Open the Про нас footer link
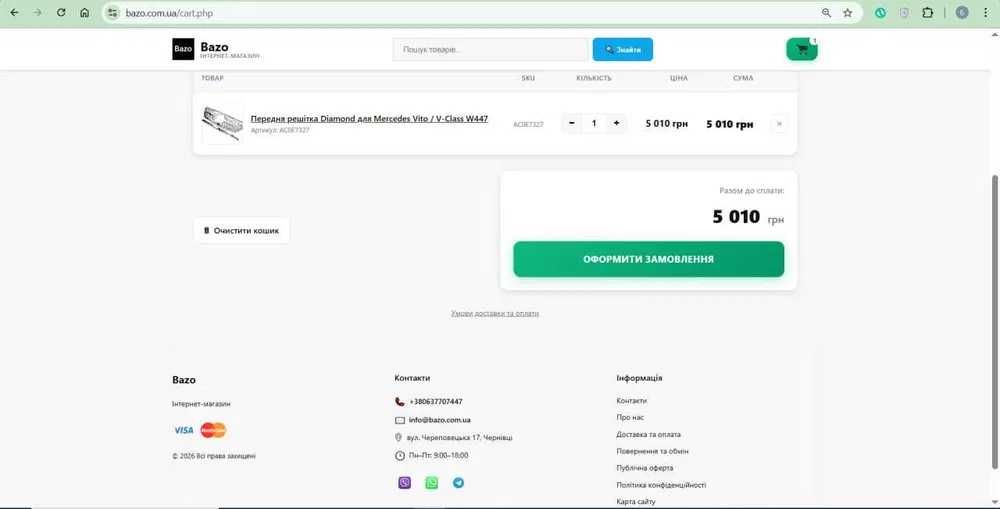 tap(630, 417)
